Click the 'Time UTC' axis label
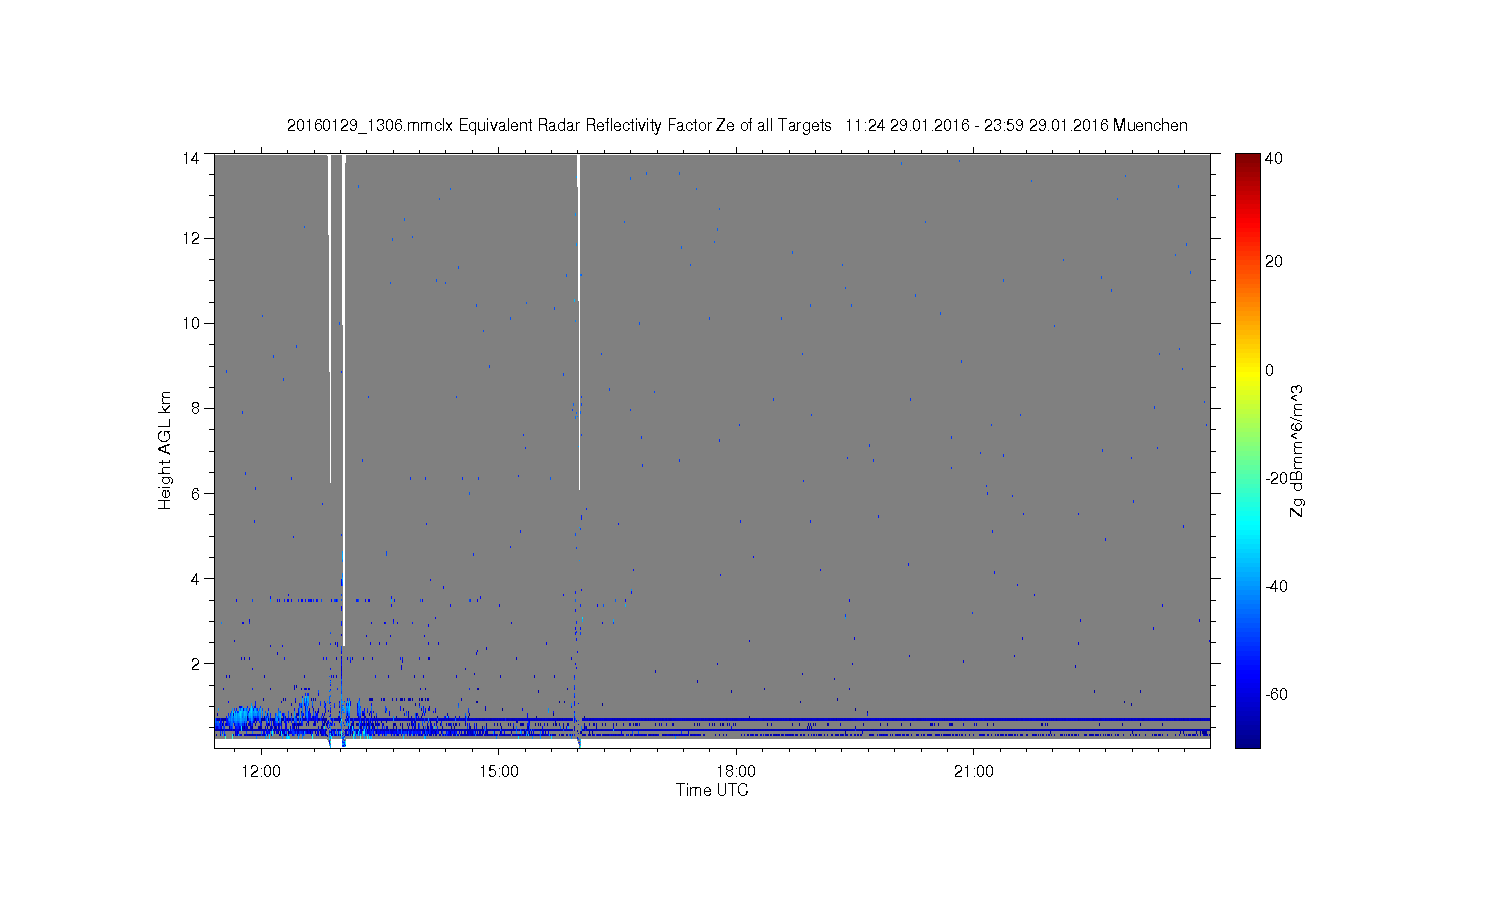This screenshot has height=900, width=1500. coord(712,790)
